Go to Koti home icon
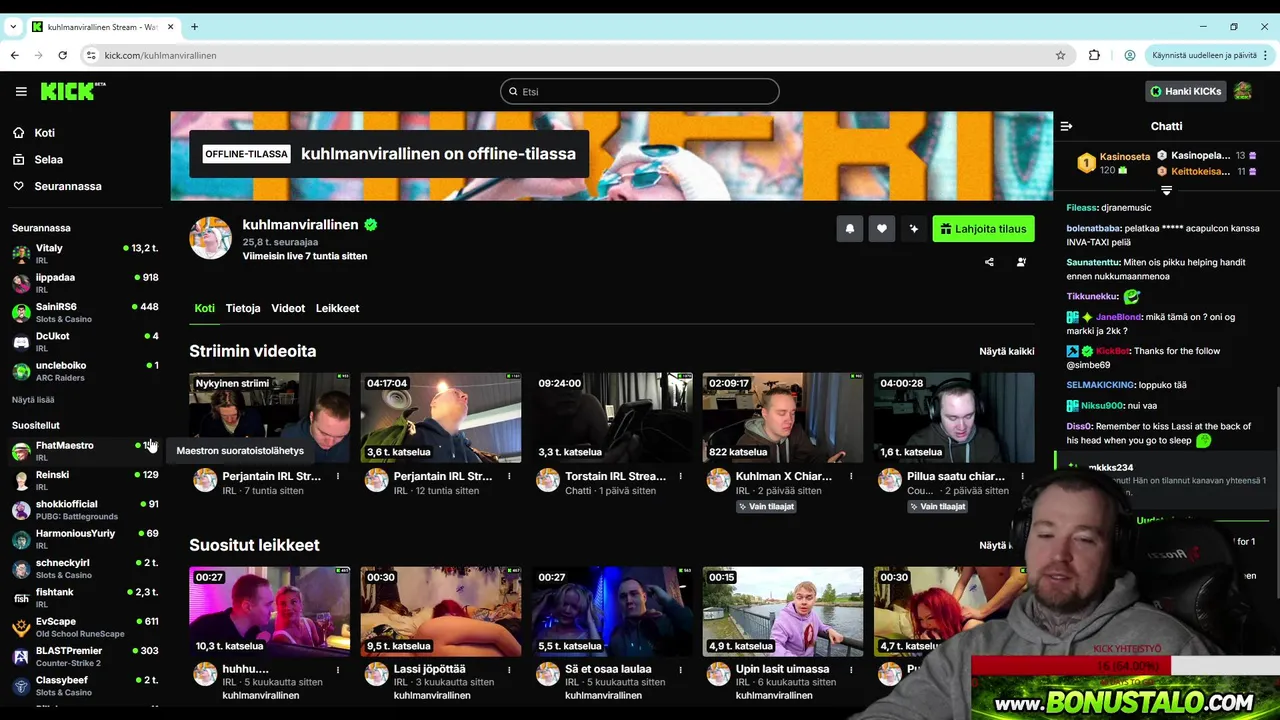This screenshot has height=720, width=1280. (x=18, y=133)
